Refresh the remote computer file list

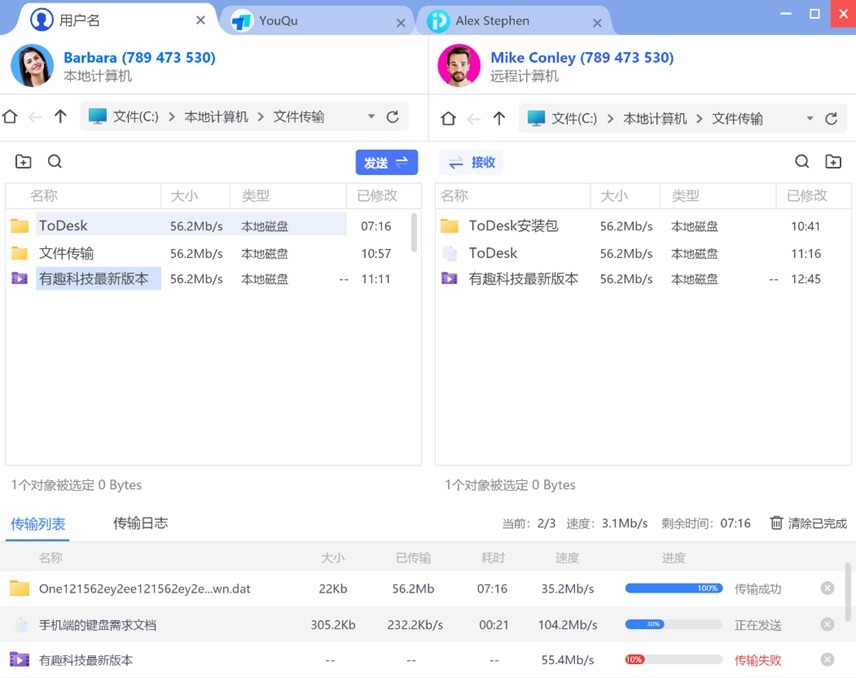tap(830, 118)
